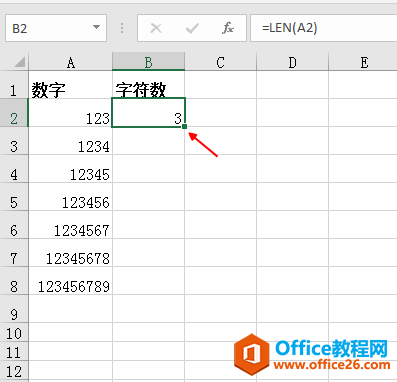The width and height of the screenshot is (397, 382).
Task: Select row 5 header
Action: [14, 197]
